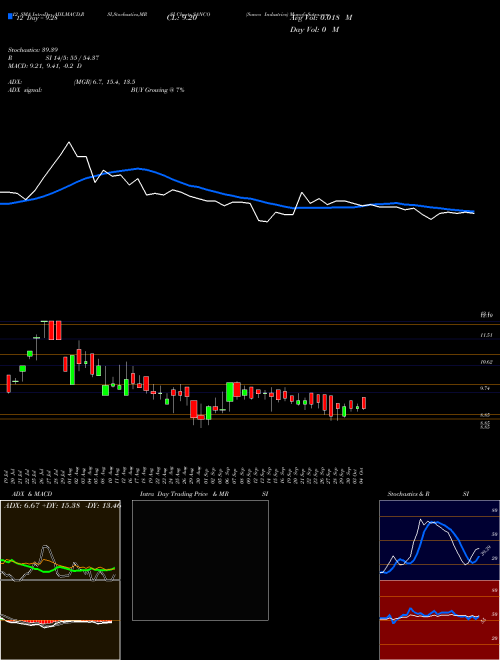The width and height of the screenshot is (500, 660).
Task: Click the 'ADX signal:' label
Action: click(25, 90)
